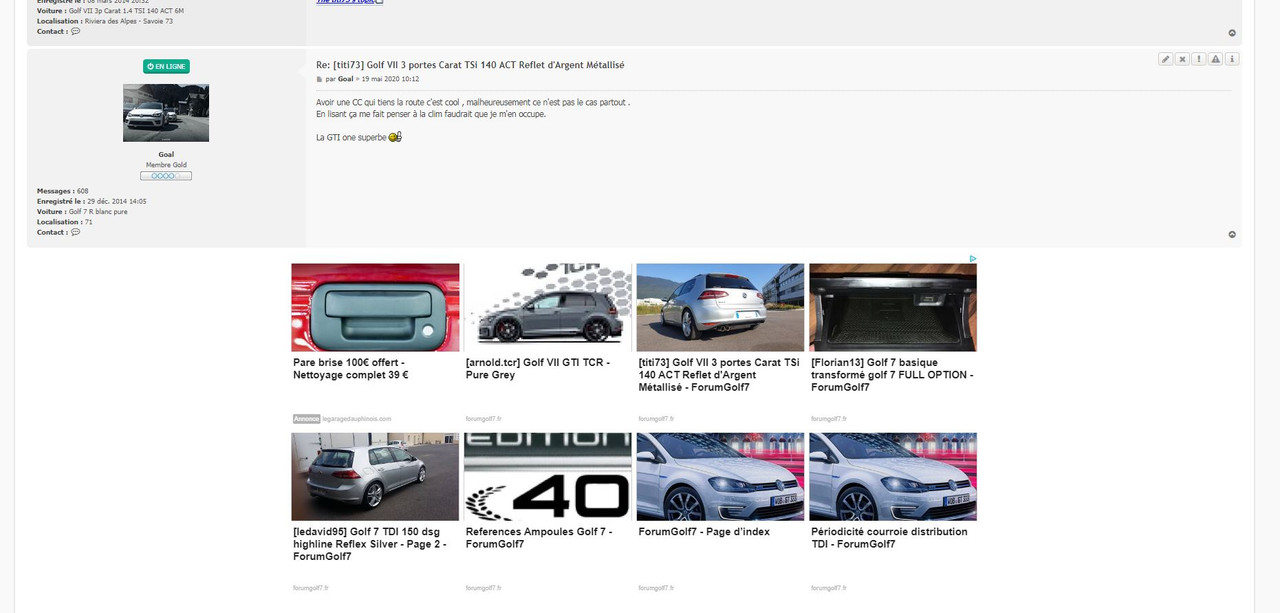Click author link Goal in the post byline
1280x613 pixels.
[346, 79]
